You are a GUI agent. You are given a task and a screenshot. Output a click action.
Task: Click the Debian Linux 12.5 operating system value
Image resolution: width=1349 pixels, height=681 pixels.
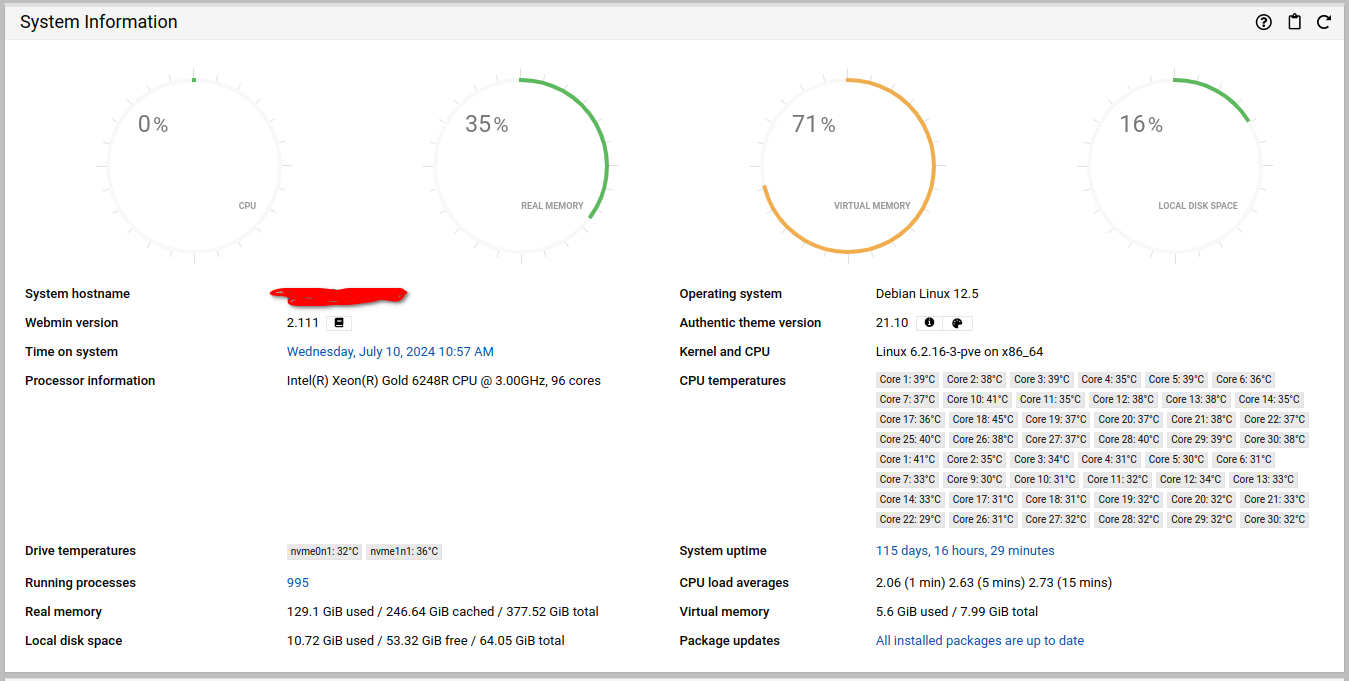(x=927, y=294)
